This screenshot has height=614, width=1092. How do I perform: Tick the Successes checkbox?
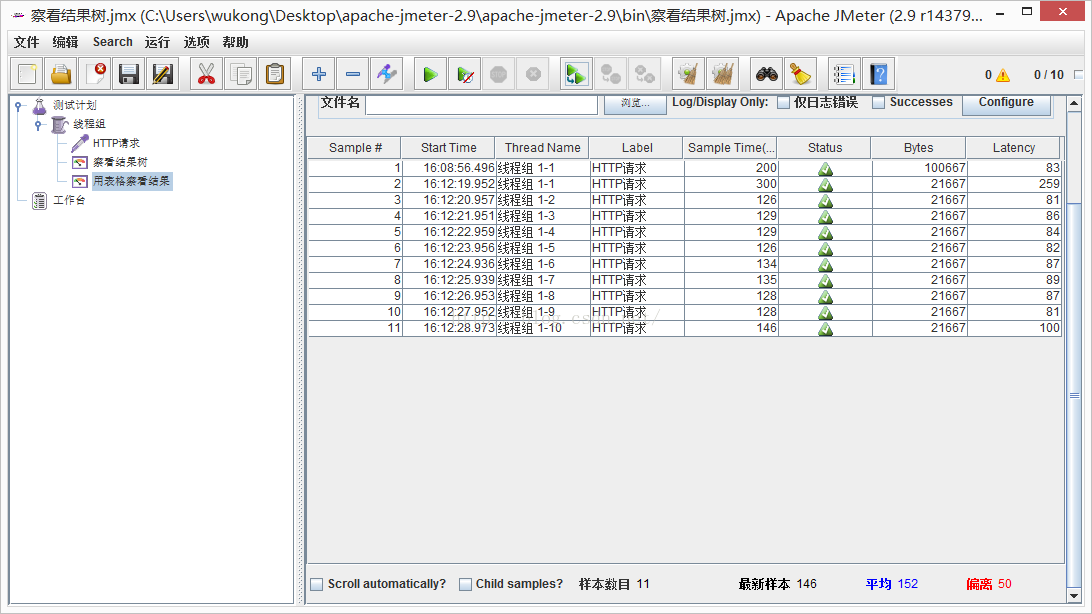point(878,102)
